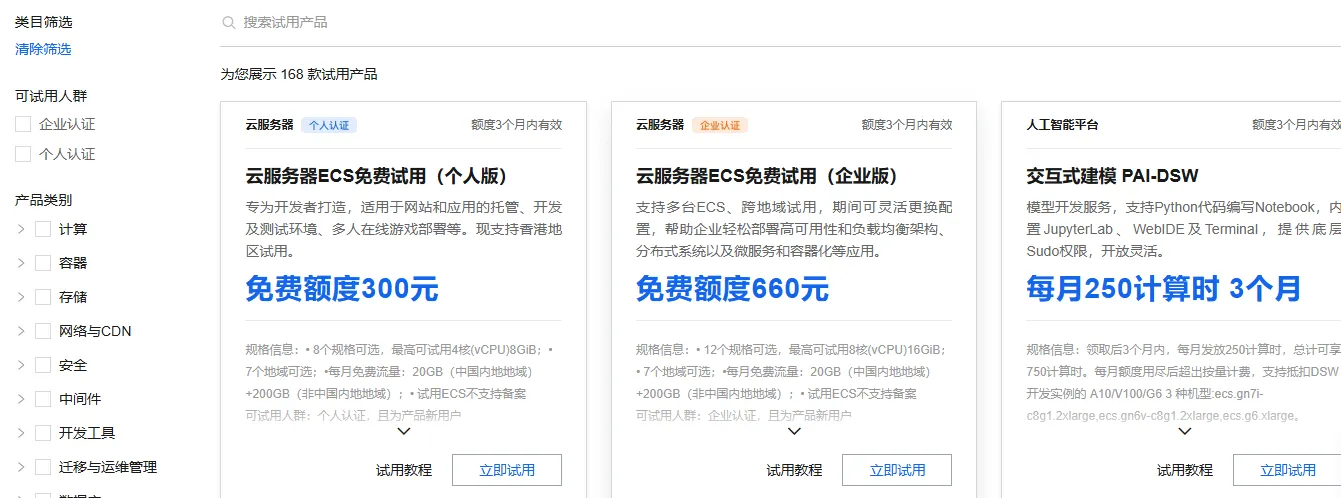Viewport: 1341px width, 498px height.
Task: Click the orange 企业认证 tag badge
Action: 720,125
